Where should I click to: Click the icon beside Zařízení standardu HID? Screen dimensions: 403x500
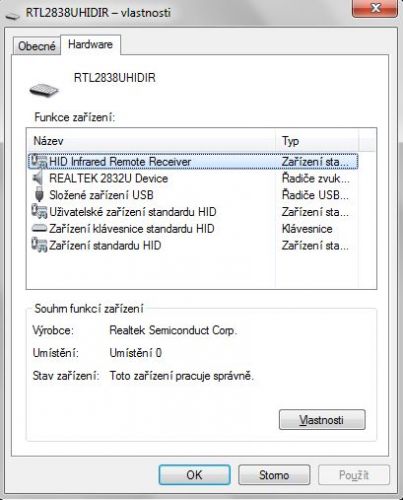pos(39,246)
